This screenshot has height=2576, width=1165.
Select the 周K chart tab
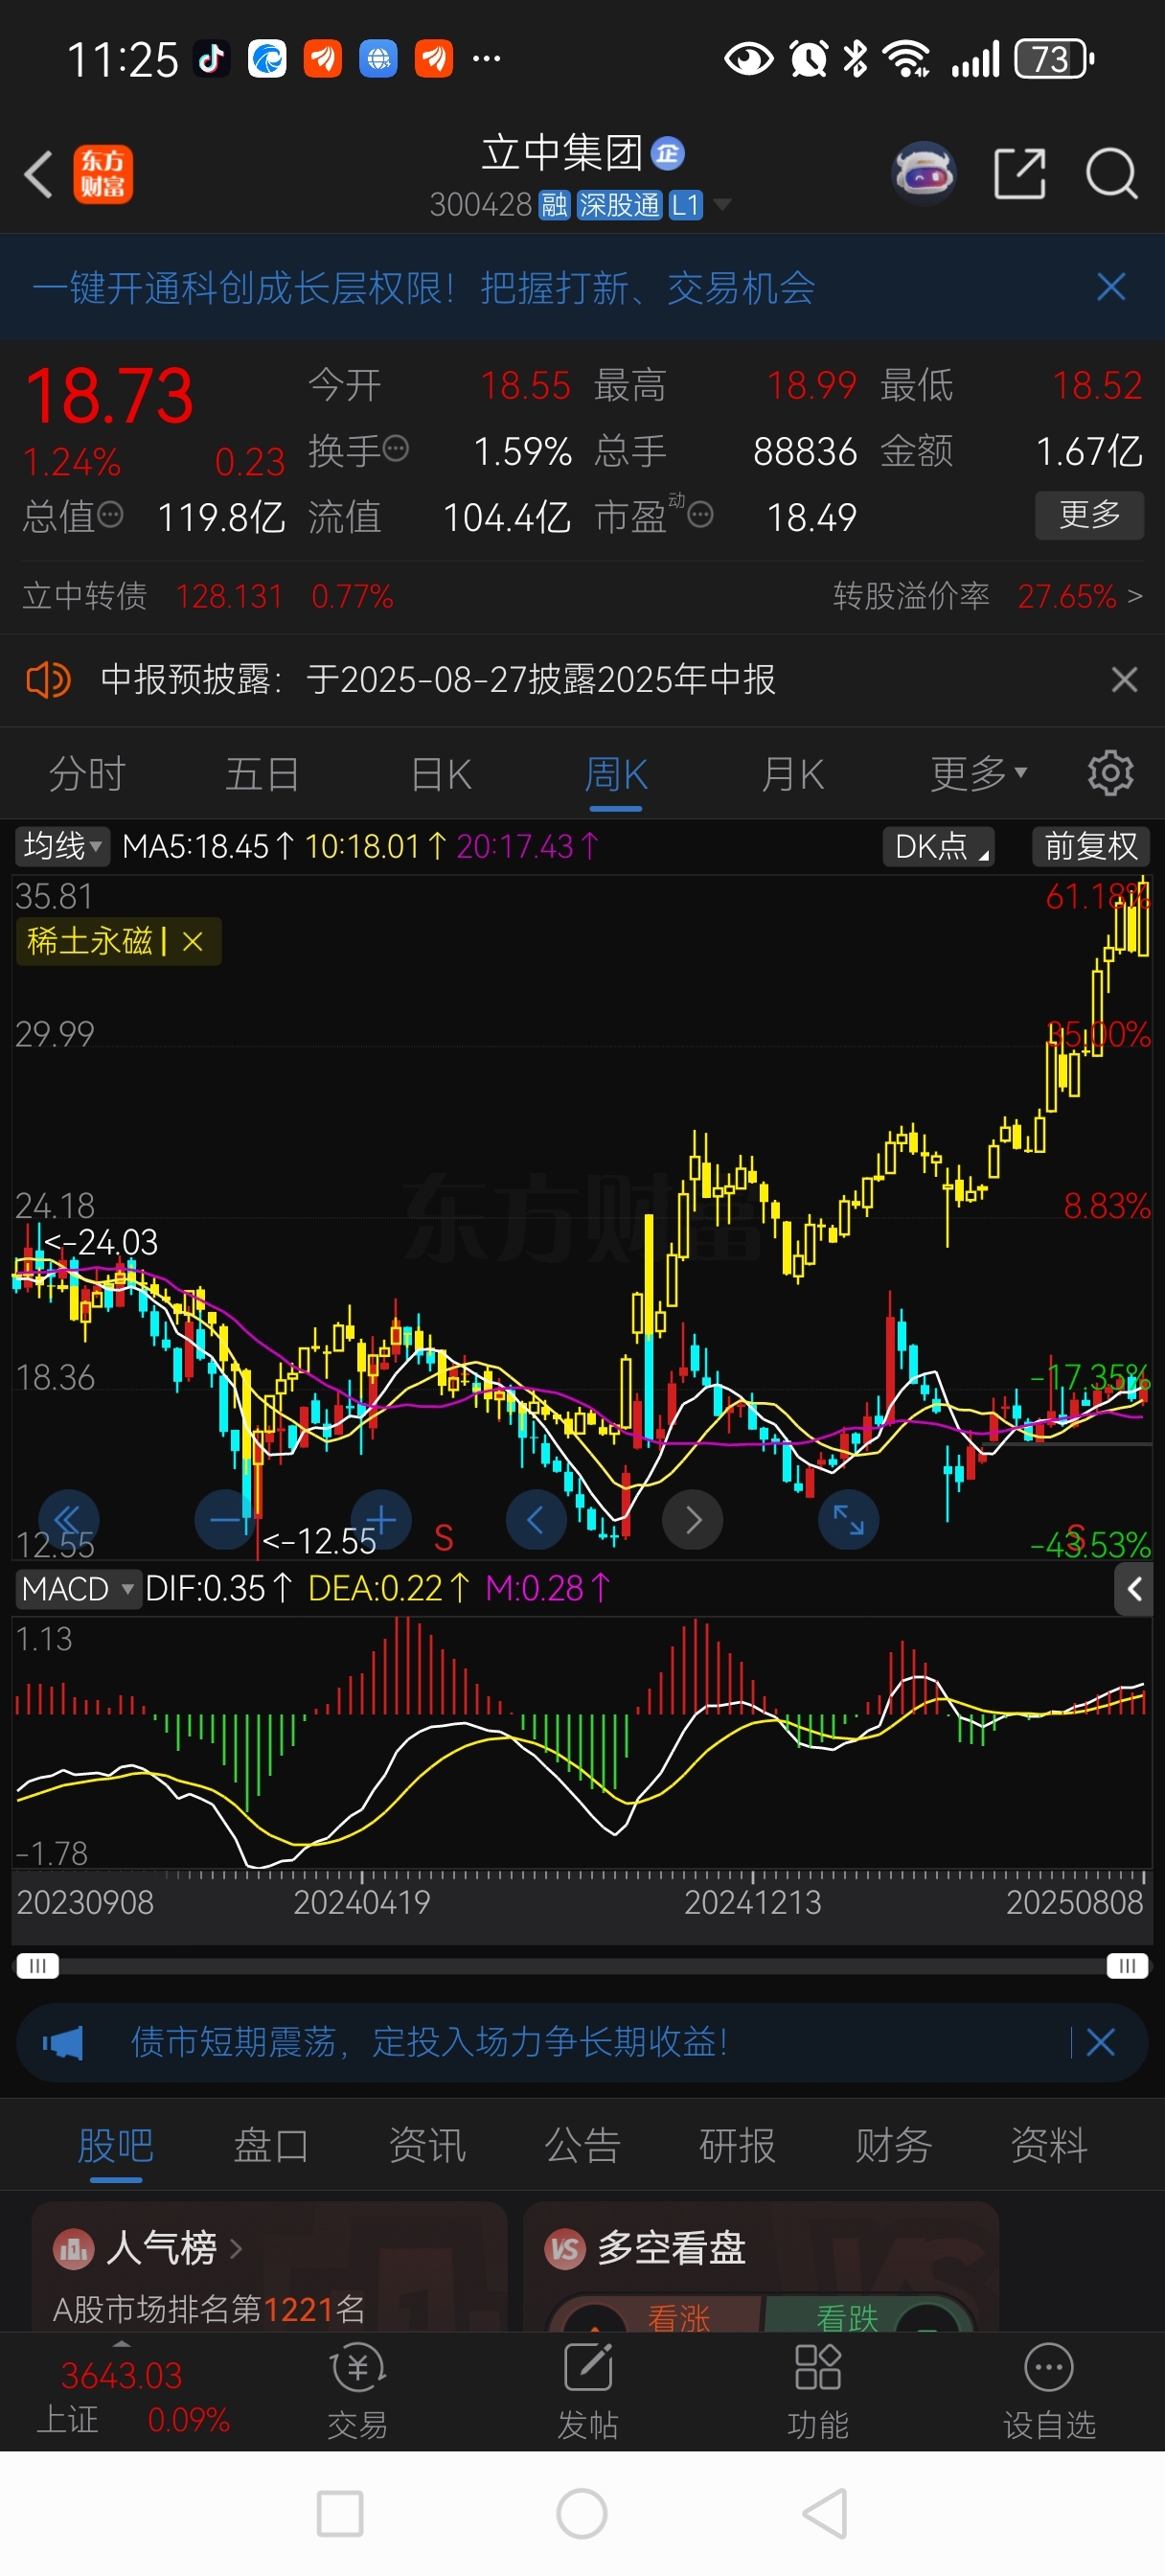[616, 773]
